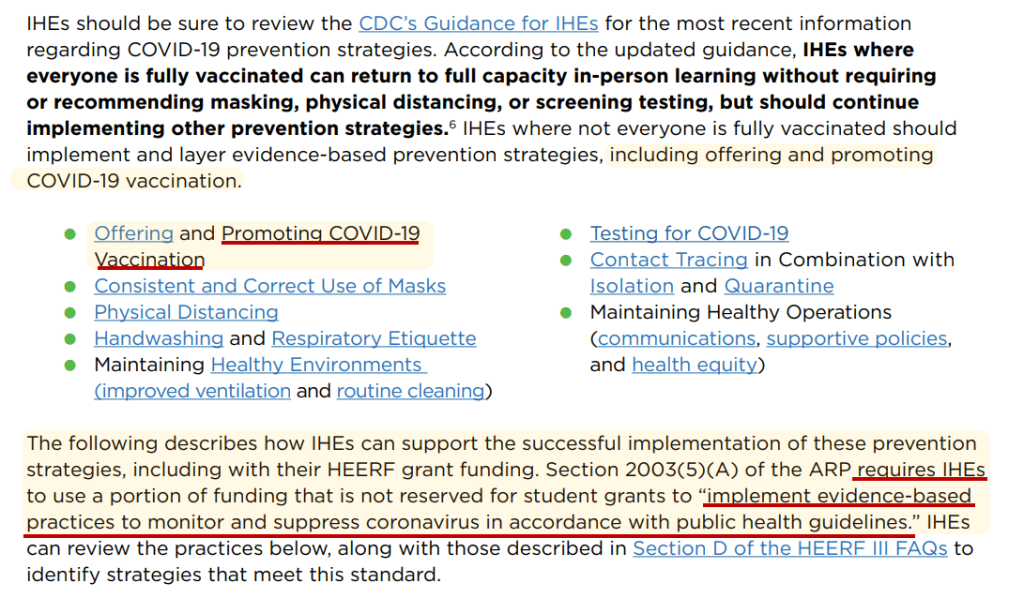Open the Testing for COVID-19 link
This screenshot has height=613, width=1024.
click(x=689, y=233)
